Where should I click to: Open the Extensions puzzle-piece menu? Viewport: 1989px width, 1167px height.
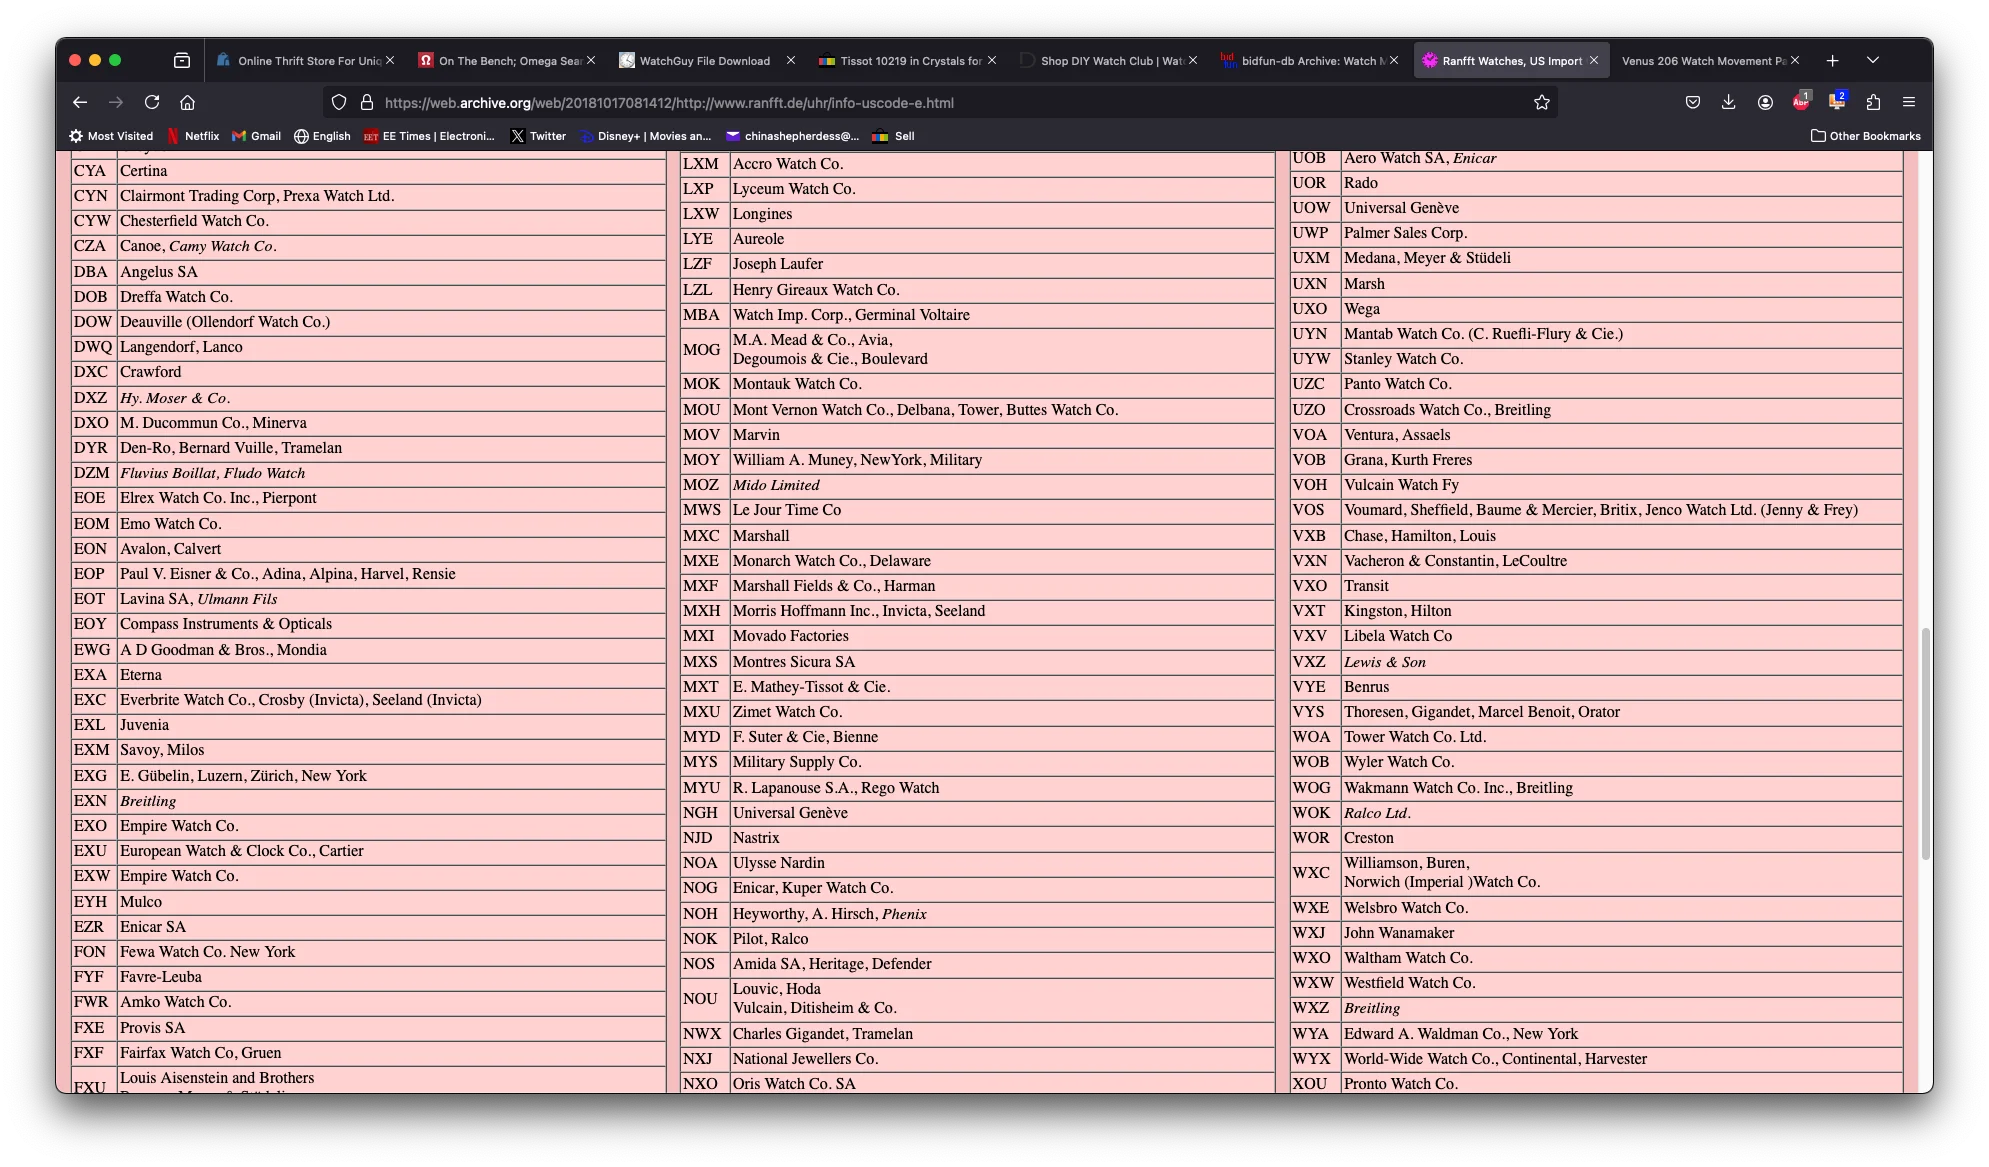(1873, 102)
